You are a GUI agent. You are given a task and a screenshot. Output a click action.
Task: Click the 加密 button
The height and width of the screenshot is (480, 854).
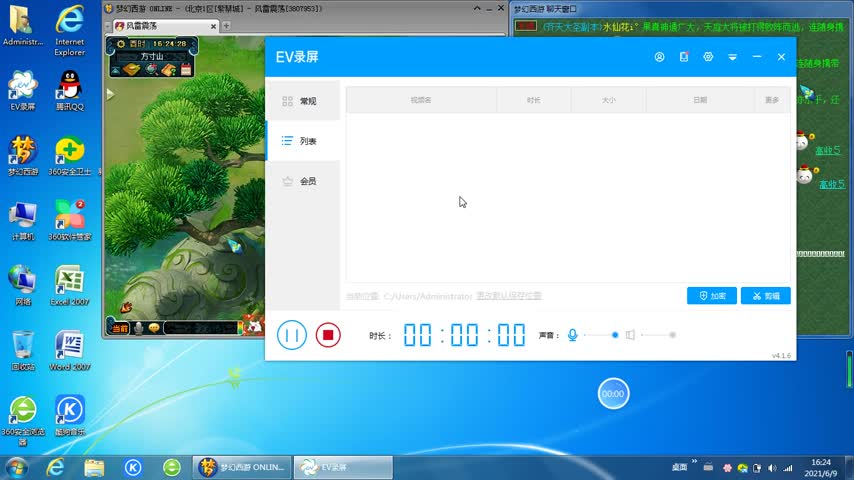tap(712, 296)
